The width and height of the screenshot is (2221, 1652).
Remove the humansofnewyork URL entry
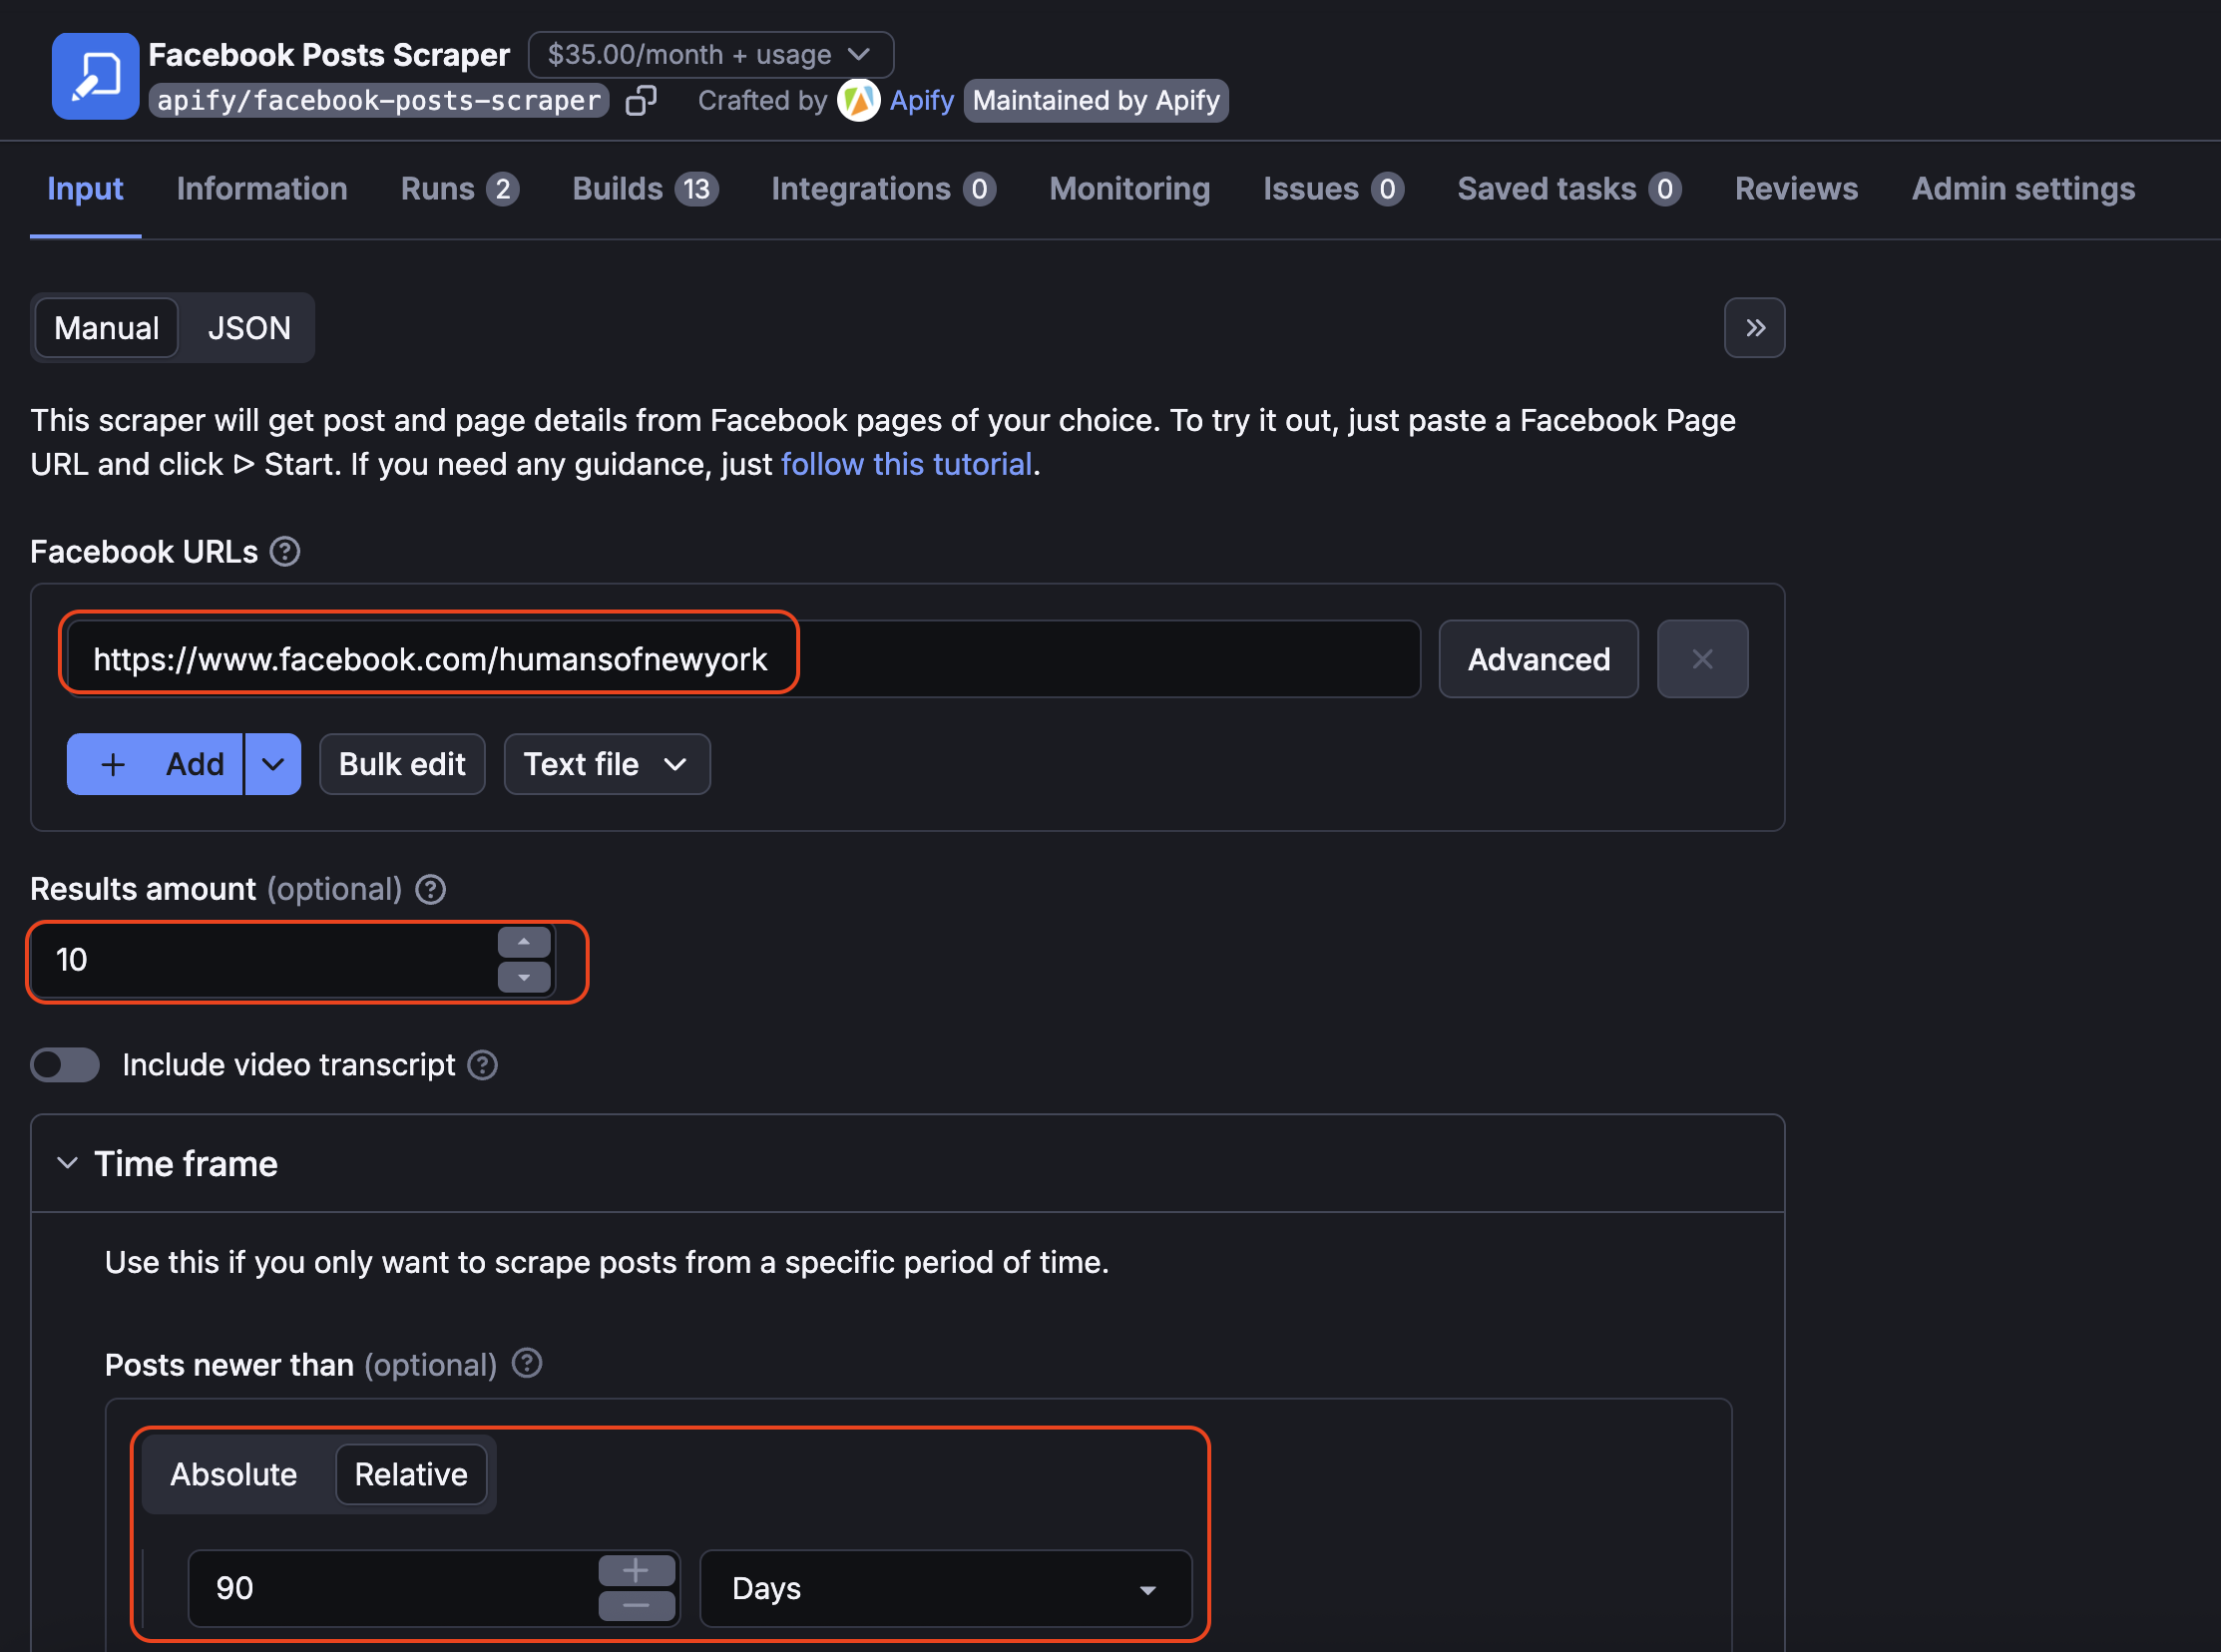pos(1702,659)
